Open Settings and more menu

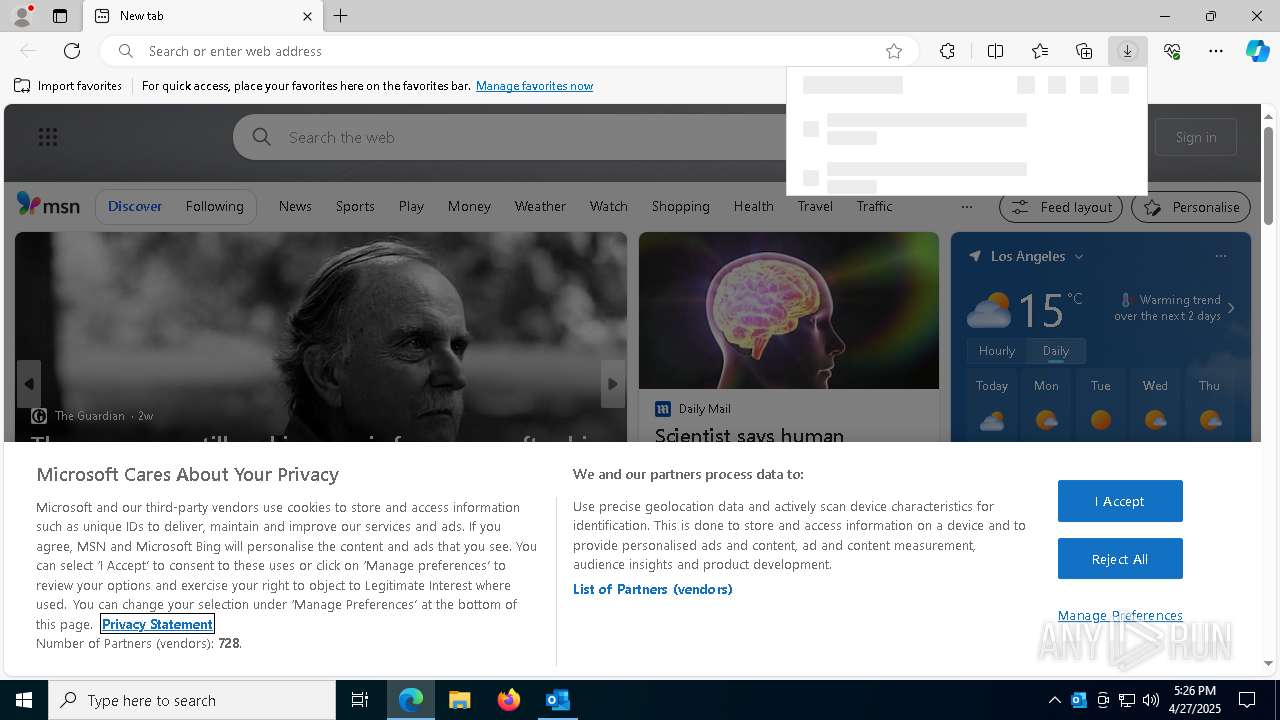coord(1216,51)
